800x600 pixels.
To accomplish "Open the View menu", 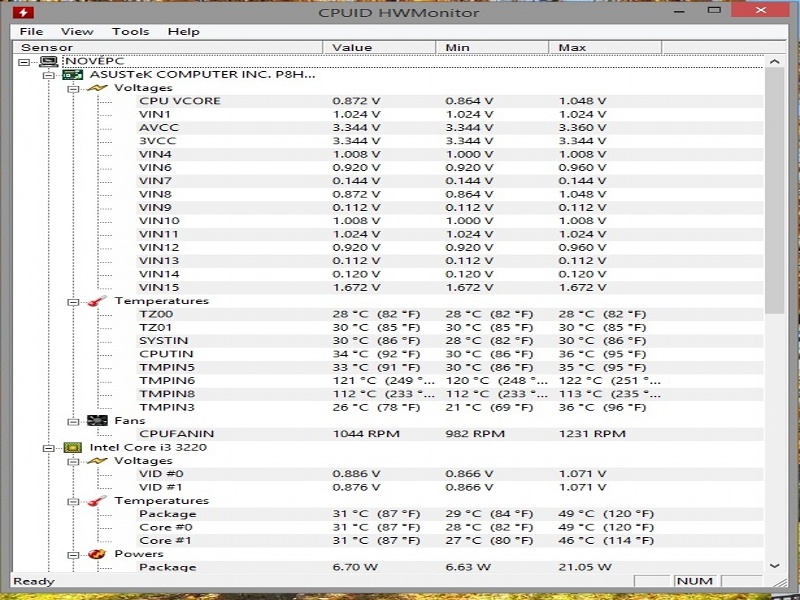I will click(77, 32).
